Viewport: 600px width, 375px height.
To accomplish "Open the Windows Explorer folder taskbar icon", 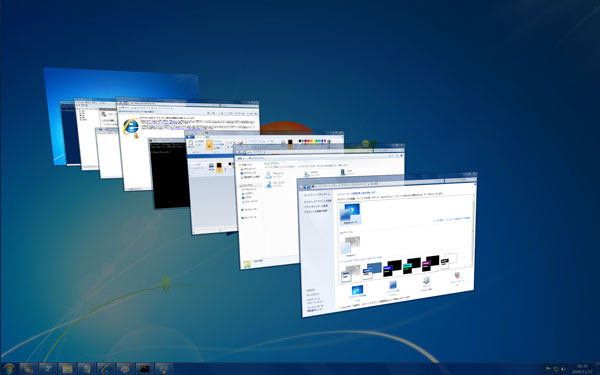I will coord(67,369).
